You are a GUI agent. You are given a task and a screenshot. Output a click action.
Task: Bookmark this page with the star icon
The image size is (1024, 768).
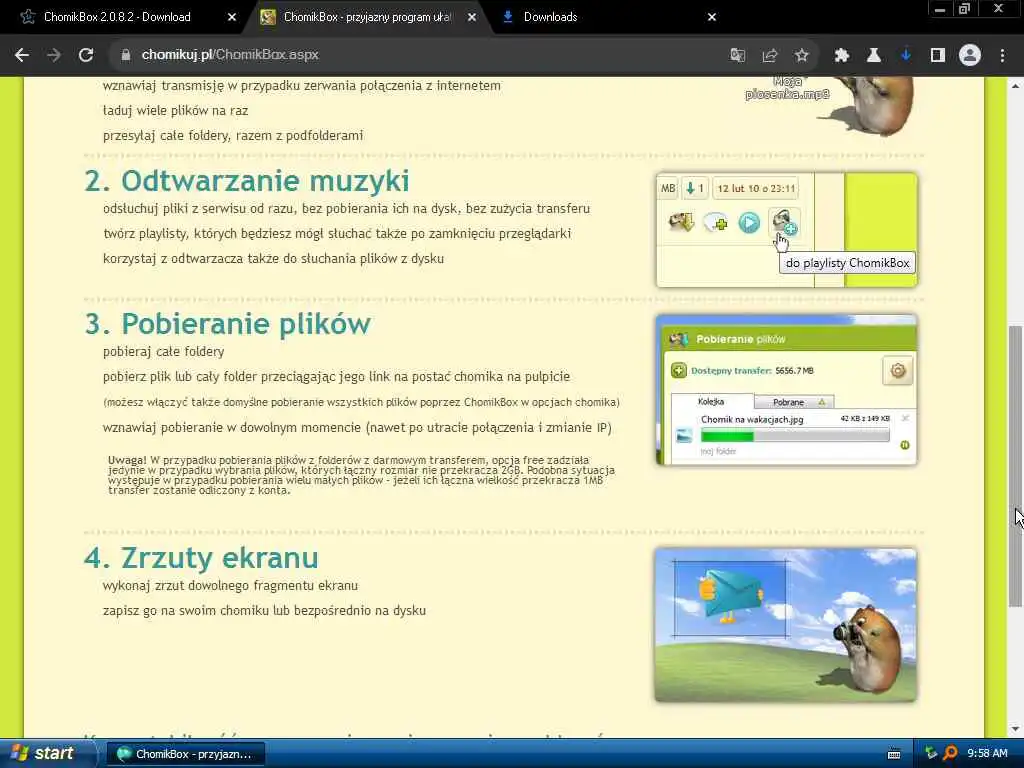[x=802, y=56]
